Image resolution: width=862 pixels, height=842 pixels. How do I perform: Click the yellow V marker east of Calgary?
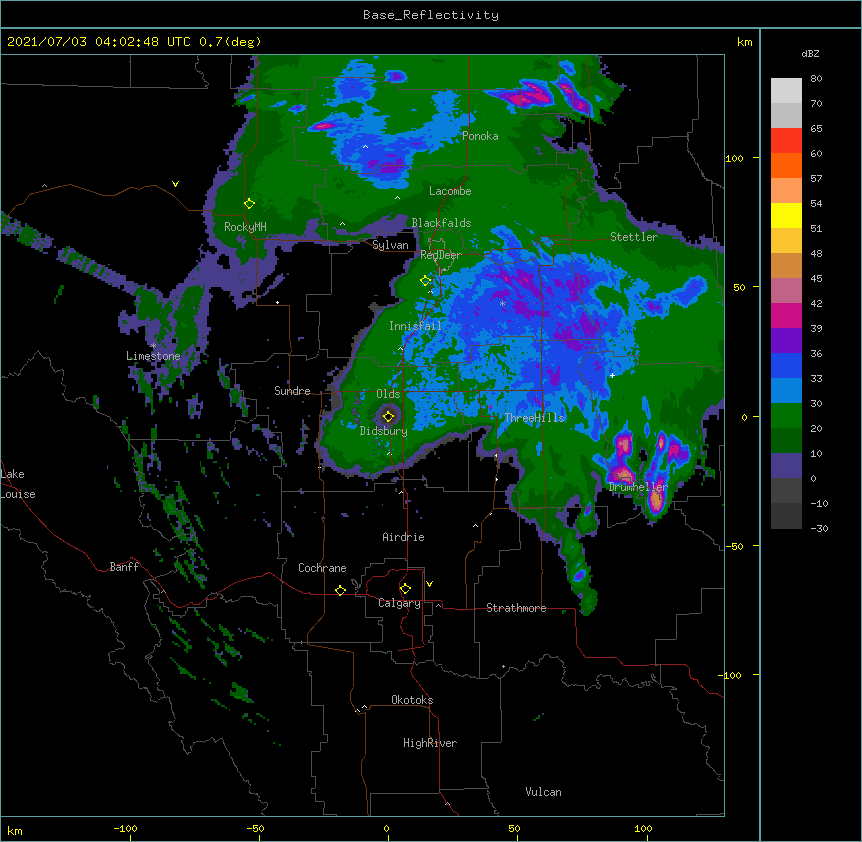coord(429,584)
